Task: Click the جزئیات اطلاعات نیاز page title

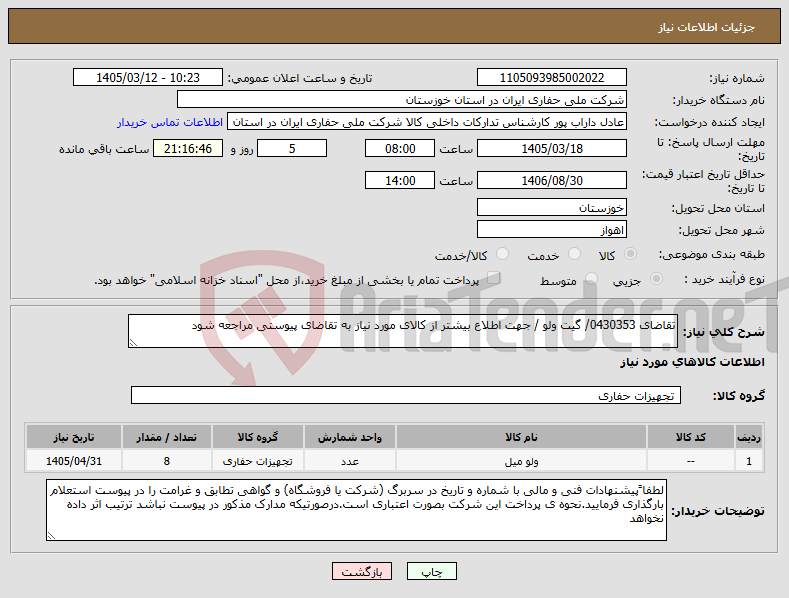Action: coord(706,27)
